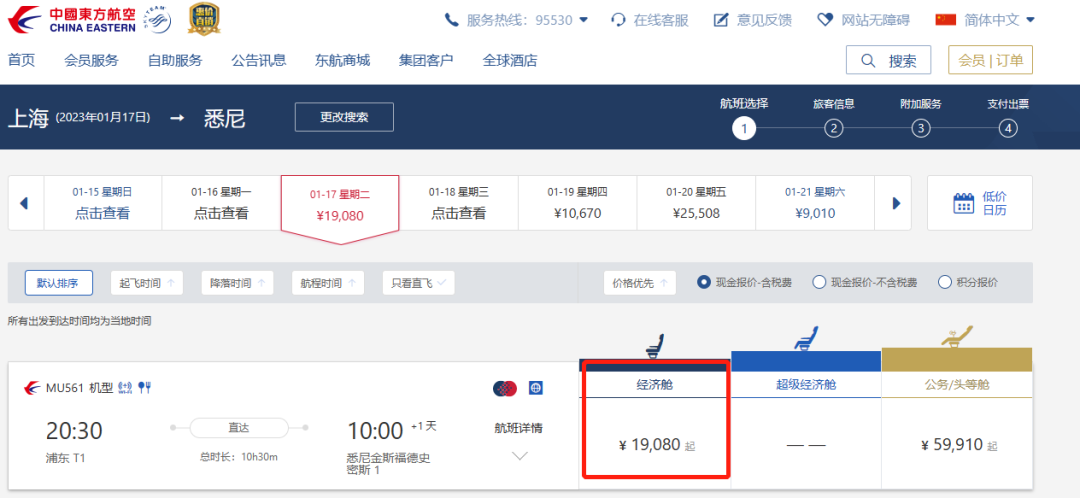Viewport: 1080px width, 498px height.
Task: Click the gold badge emblem in header
Action: tap(205, 19)
